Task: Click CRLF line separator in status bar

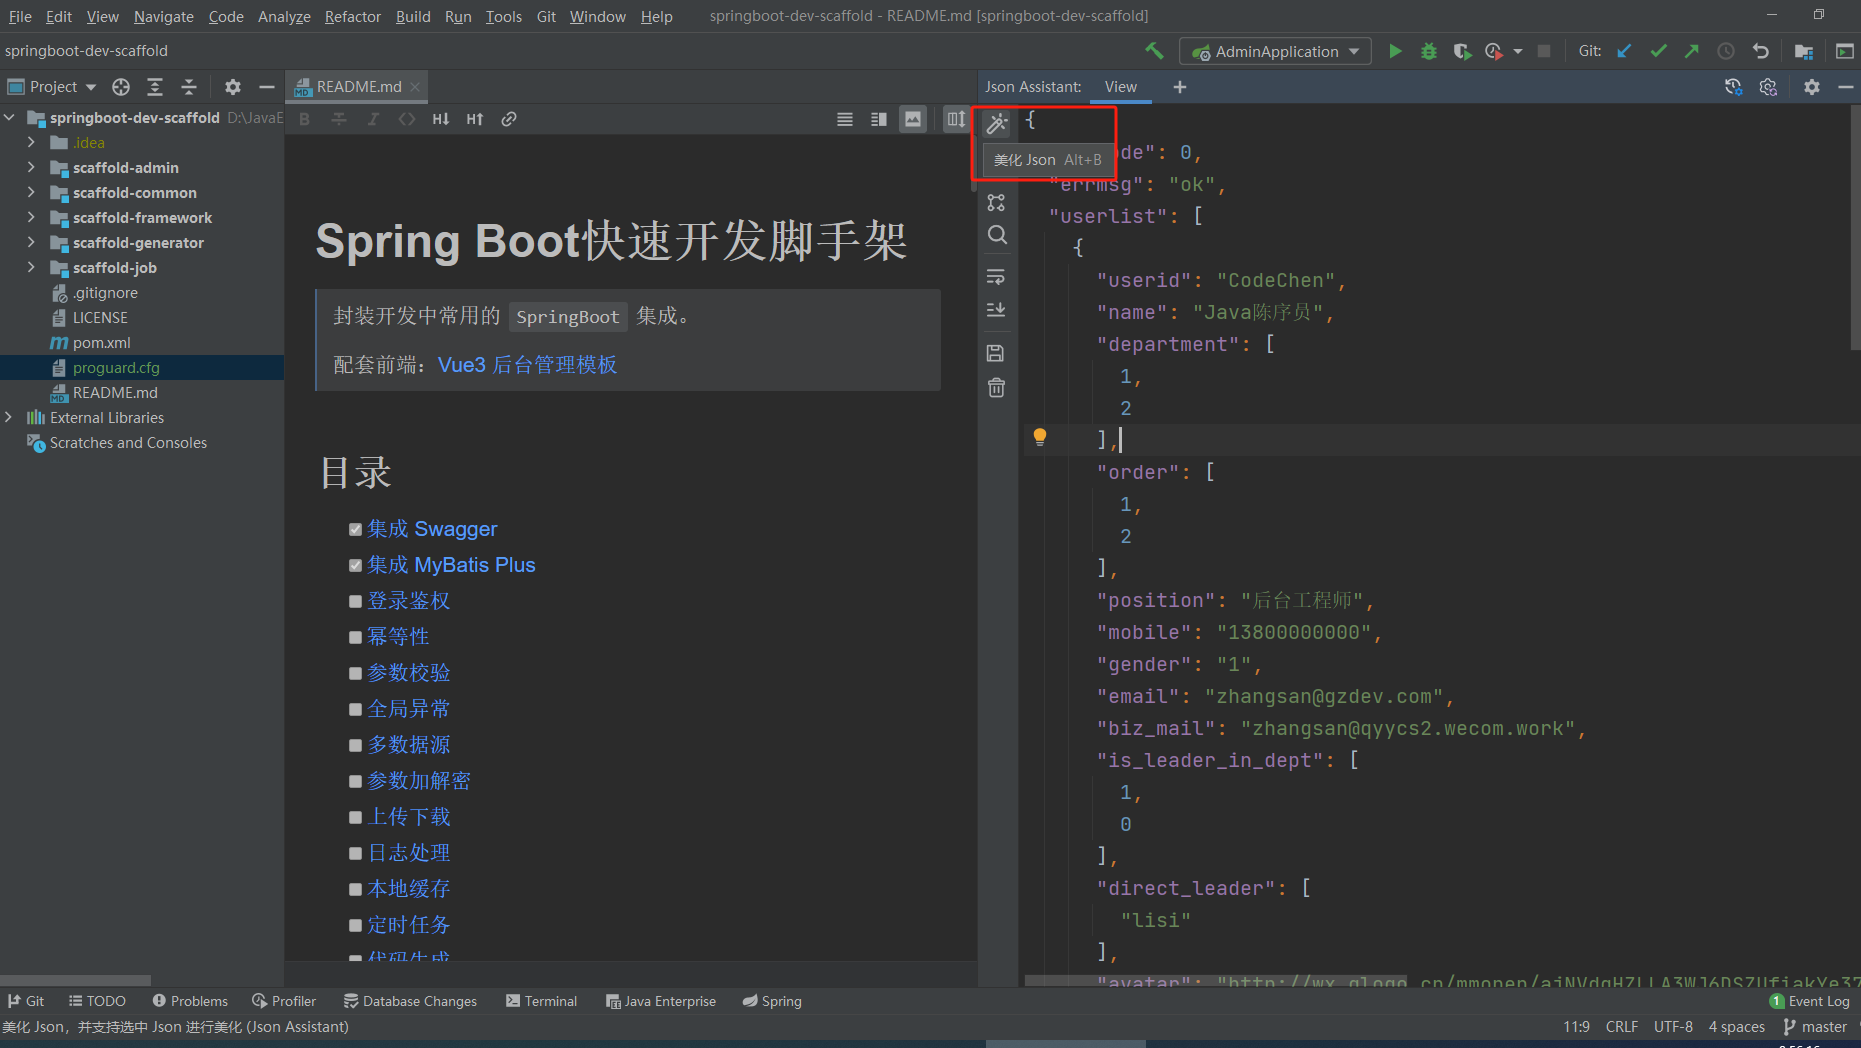Action: 1622,1027
